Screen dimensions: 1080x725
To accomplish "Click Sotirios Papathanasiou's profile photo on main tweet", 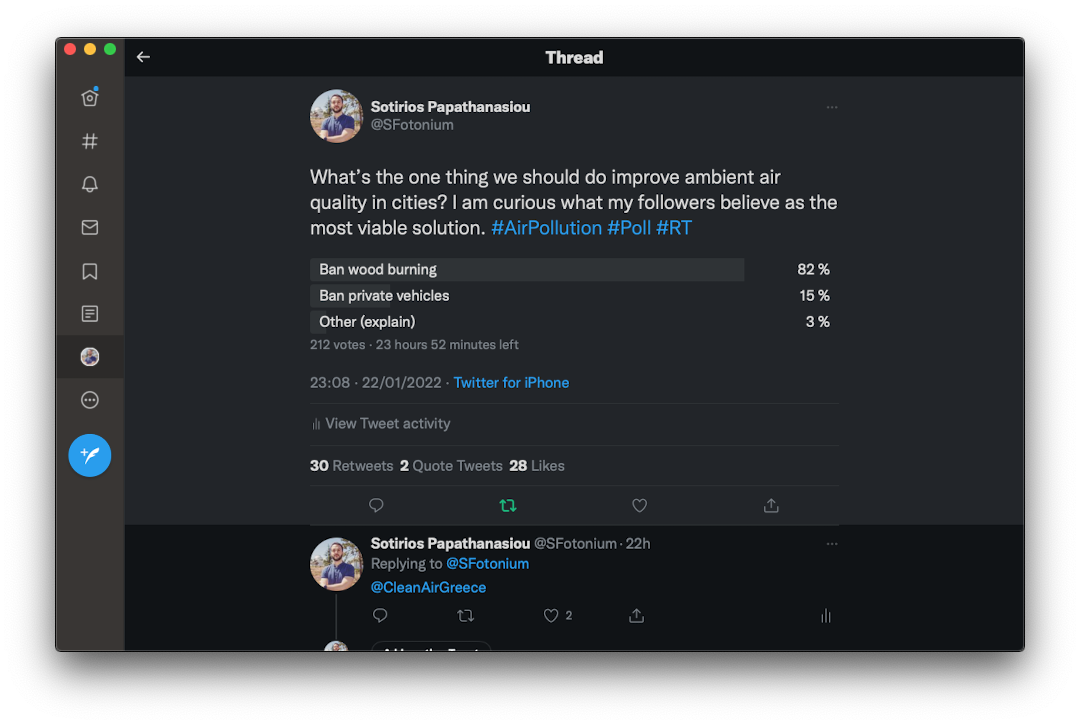I will coord(336,116).
